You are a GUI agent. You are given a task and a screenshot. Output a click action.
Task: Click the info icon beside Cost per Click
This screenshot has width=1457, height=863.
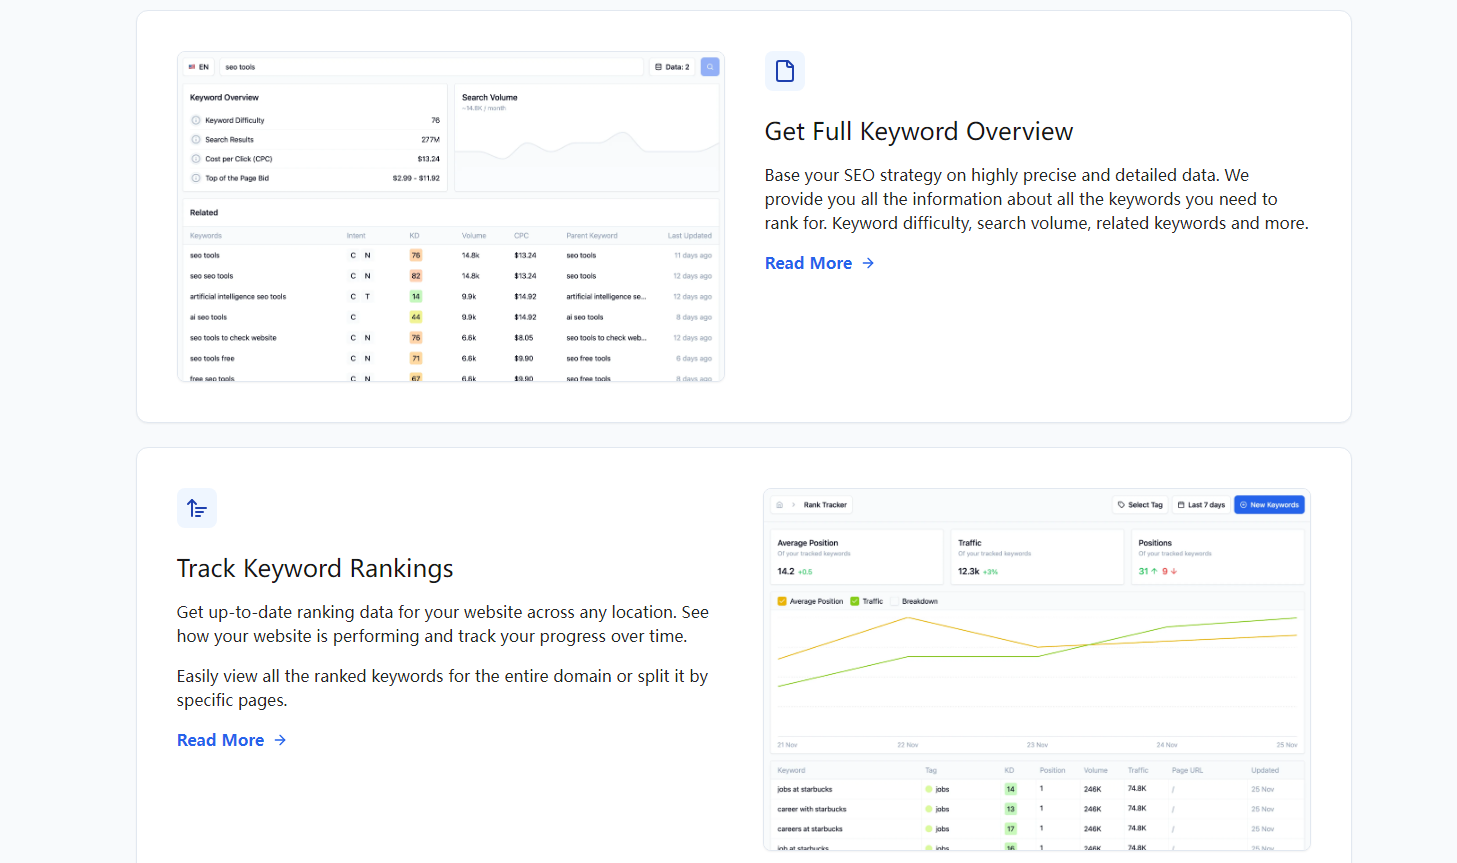click(x=196, y=159)
